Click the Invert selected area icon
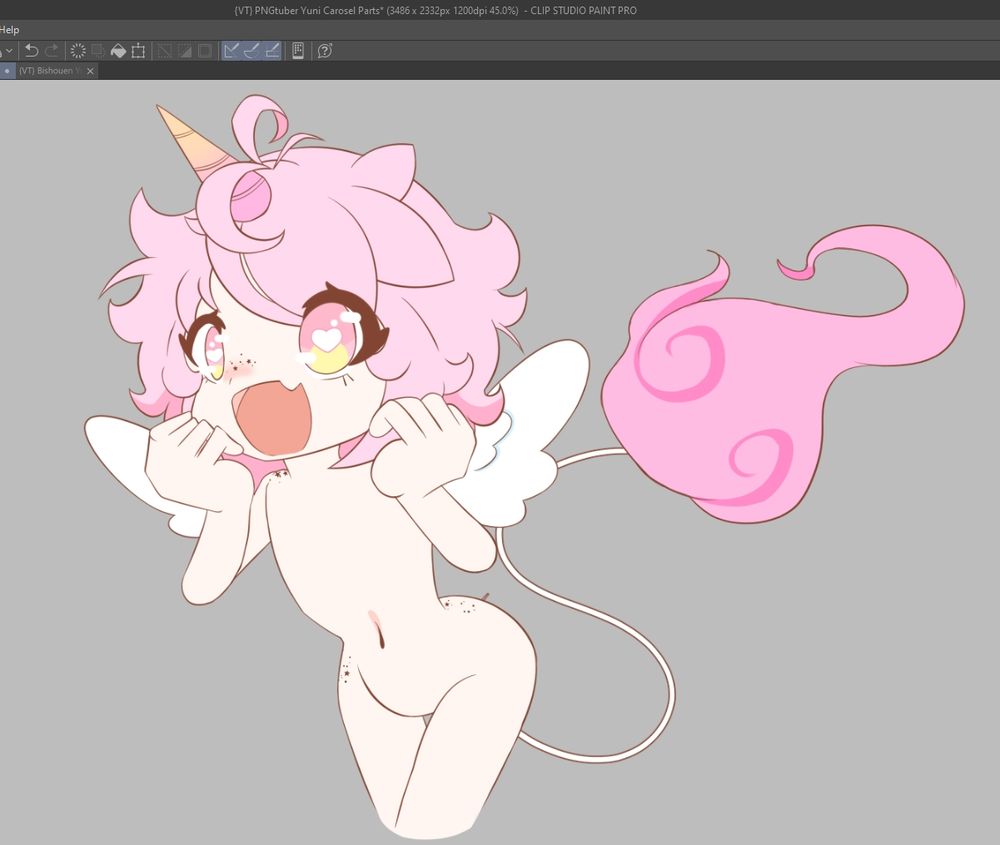The width and height of the screenshot is (1000, 845). coord(185,51)
